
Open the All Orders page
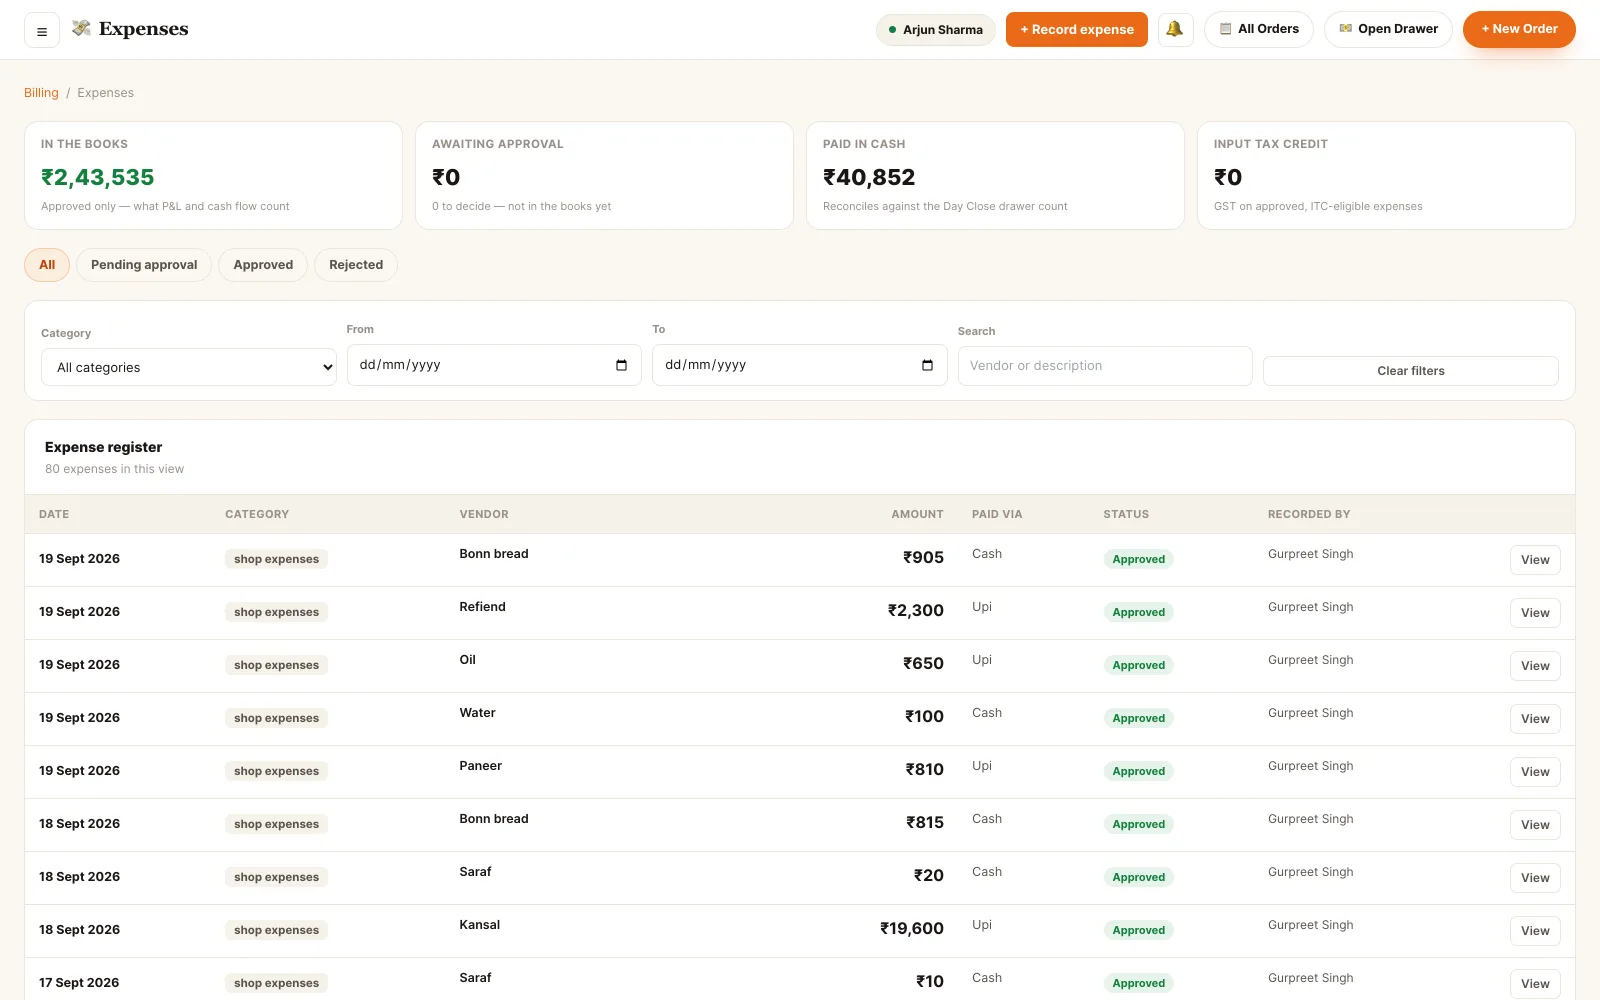pos(1259,29)
